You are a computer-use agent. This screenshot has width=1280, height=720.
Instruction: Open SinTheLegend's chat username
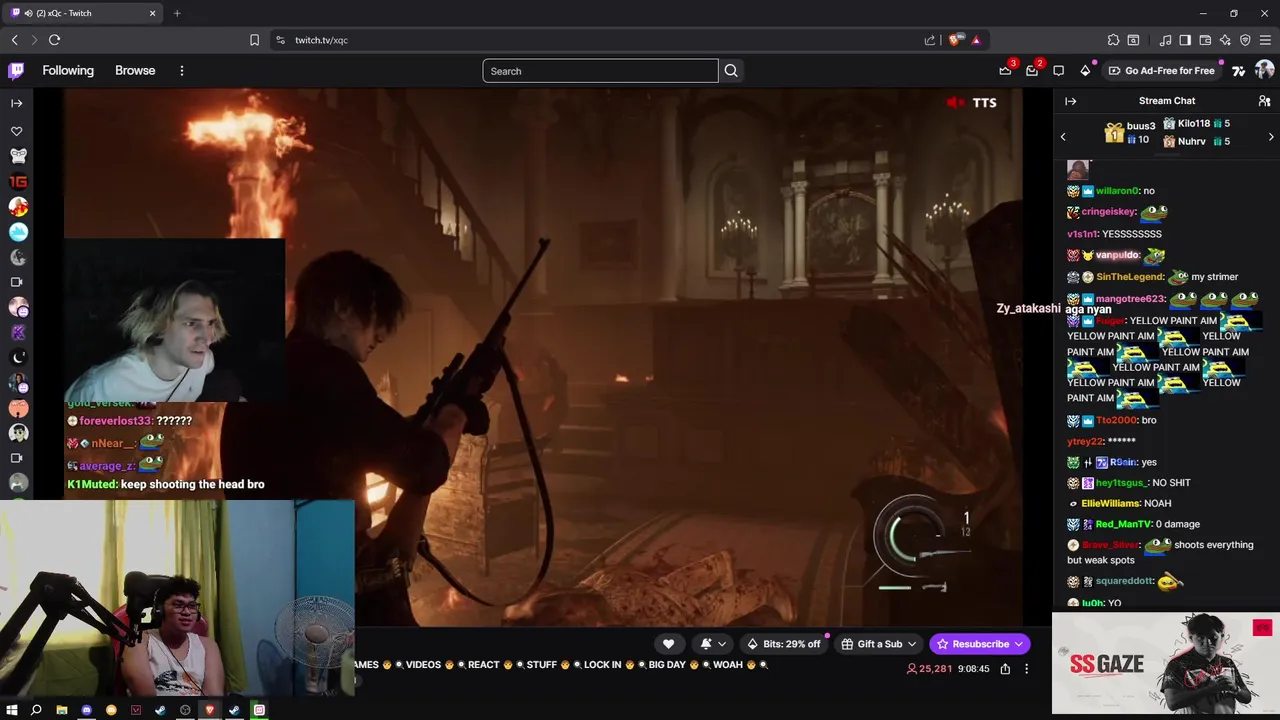[x=1130, y=277]
